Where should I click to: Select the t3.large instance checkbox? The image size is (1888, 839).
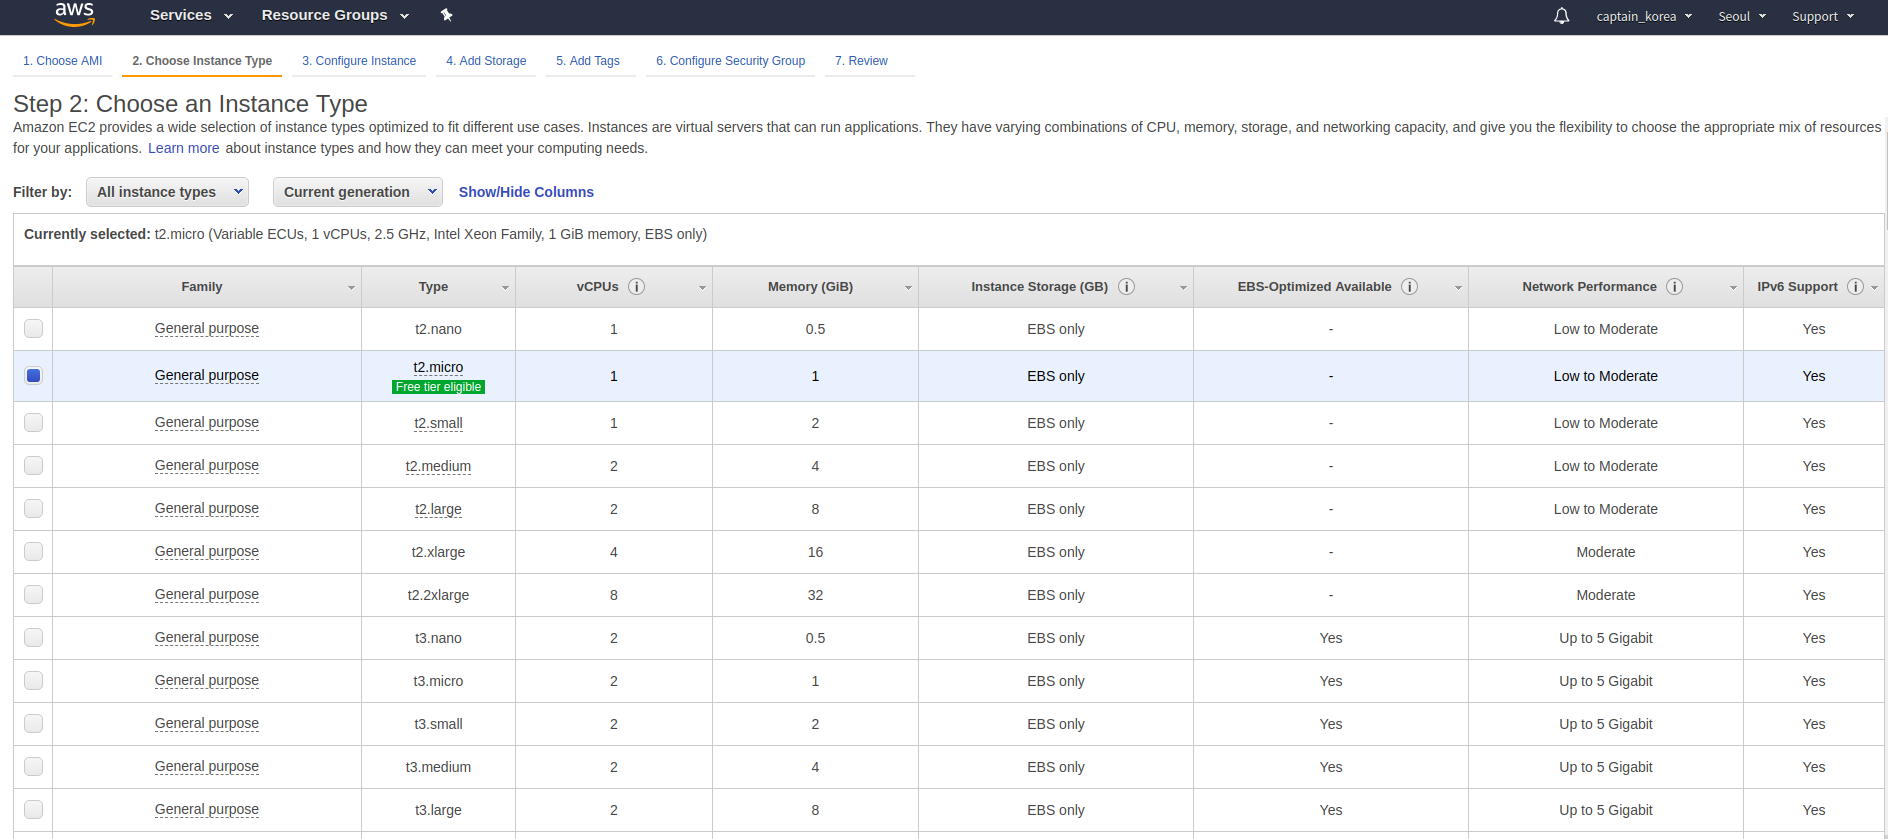(x=34, y=809)
